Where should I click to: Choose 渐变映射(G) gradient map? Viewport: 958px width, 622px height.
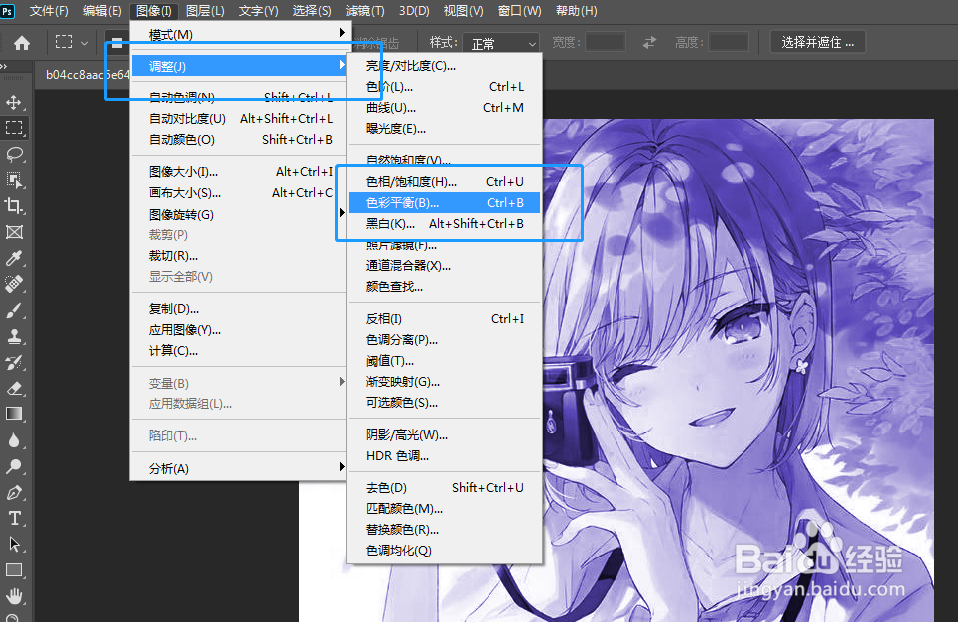click(444, 382)
